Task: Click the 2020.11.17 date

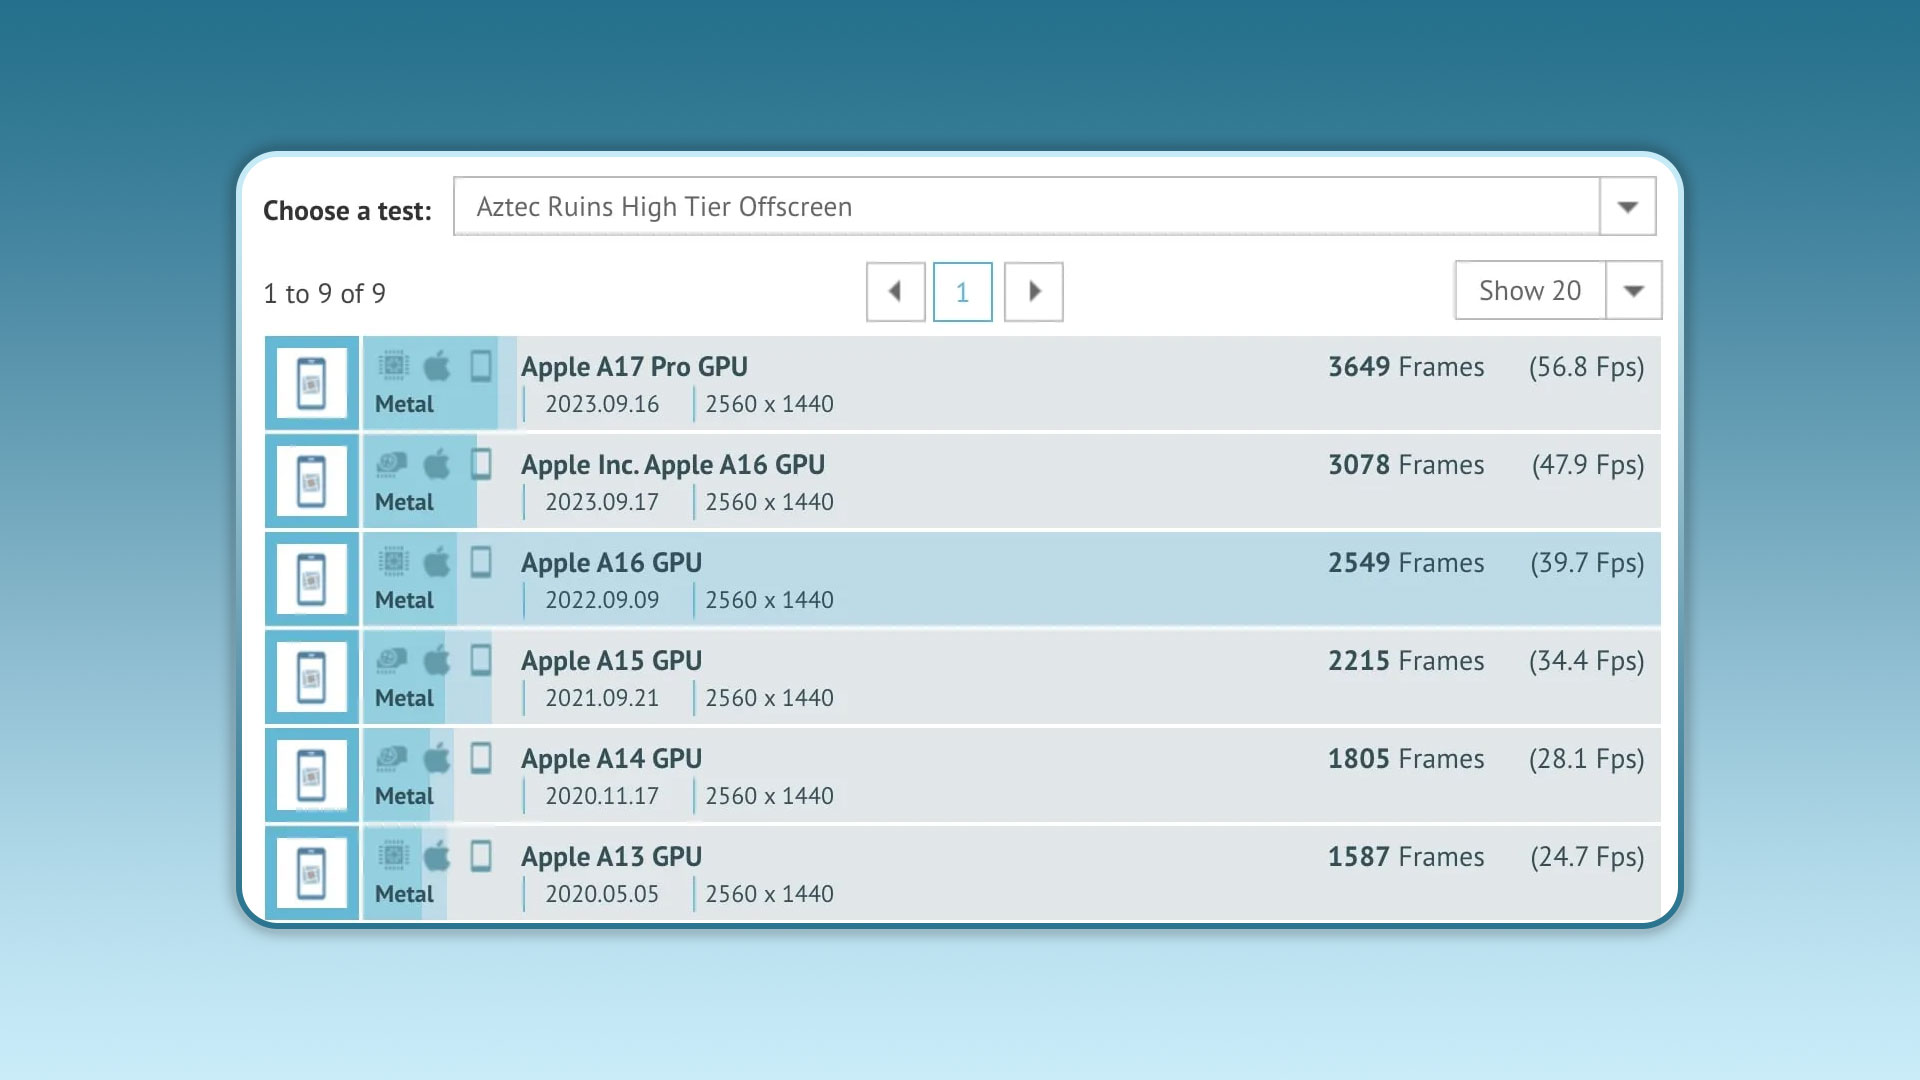Action: (x=602, y=796)
